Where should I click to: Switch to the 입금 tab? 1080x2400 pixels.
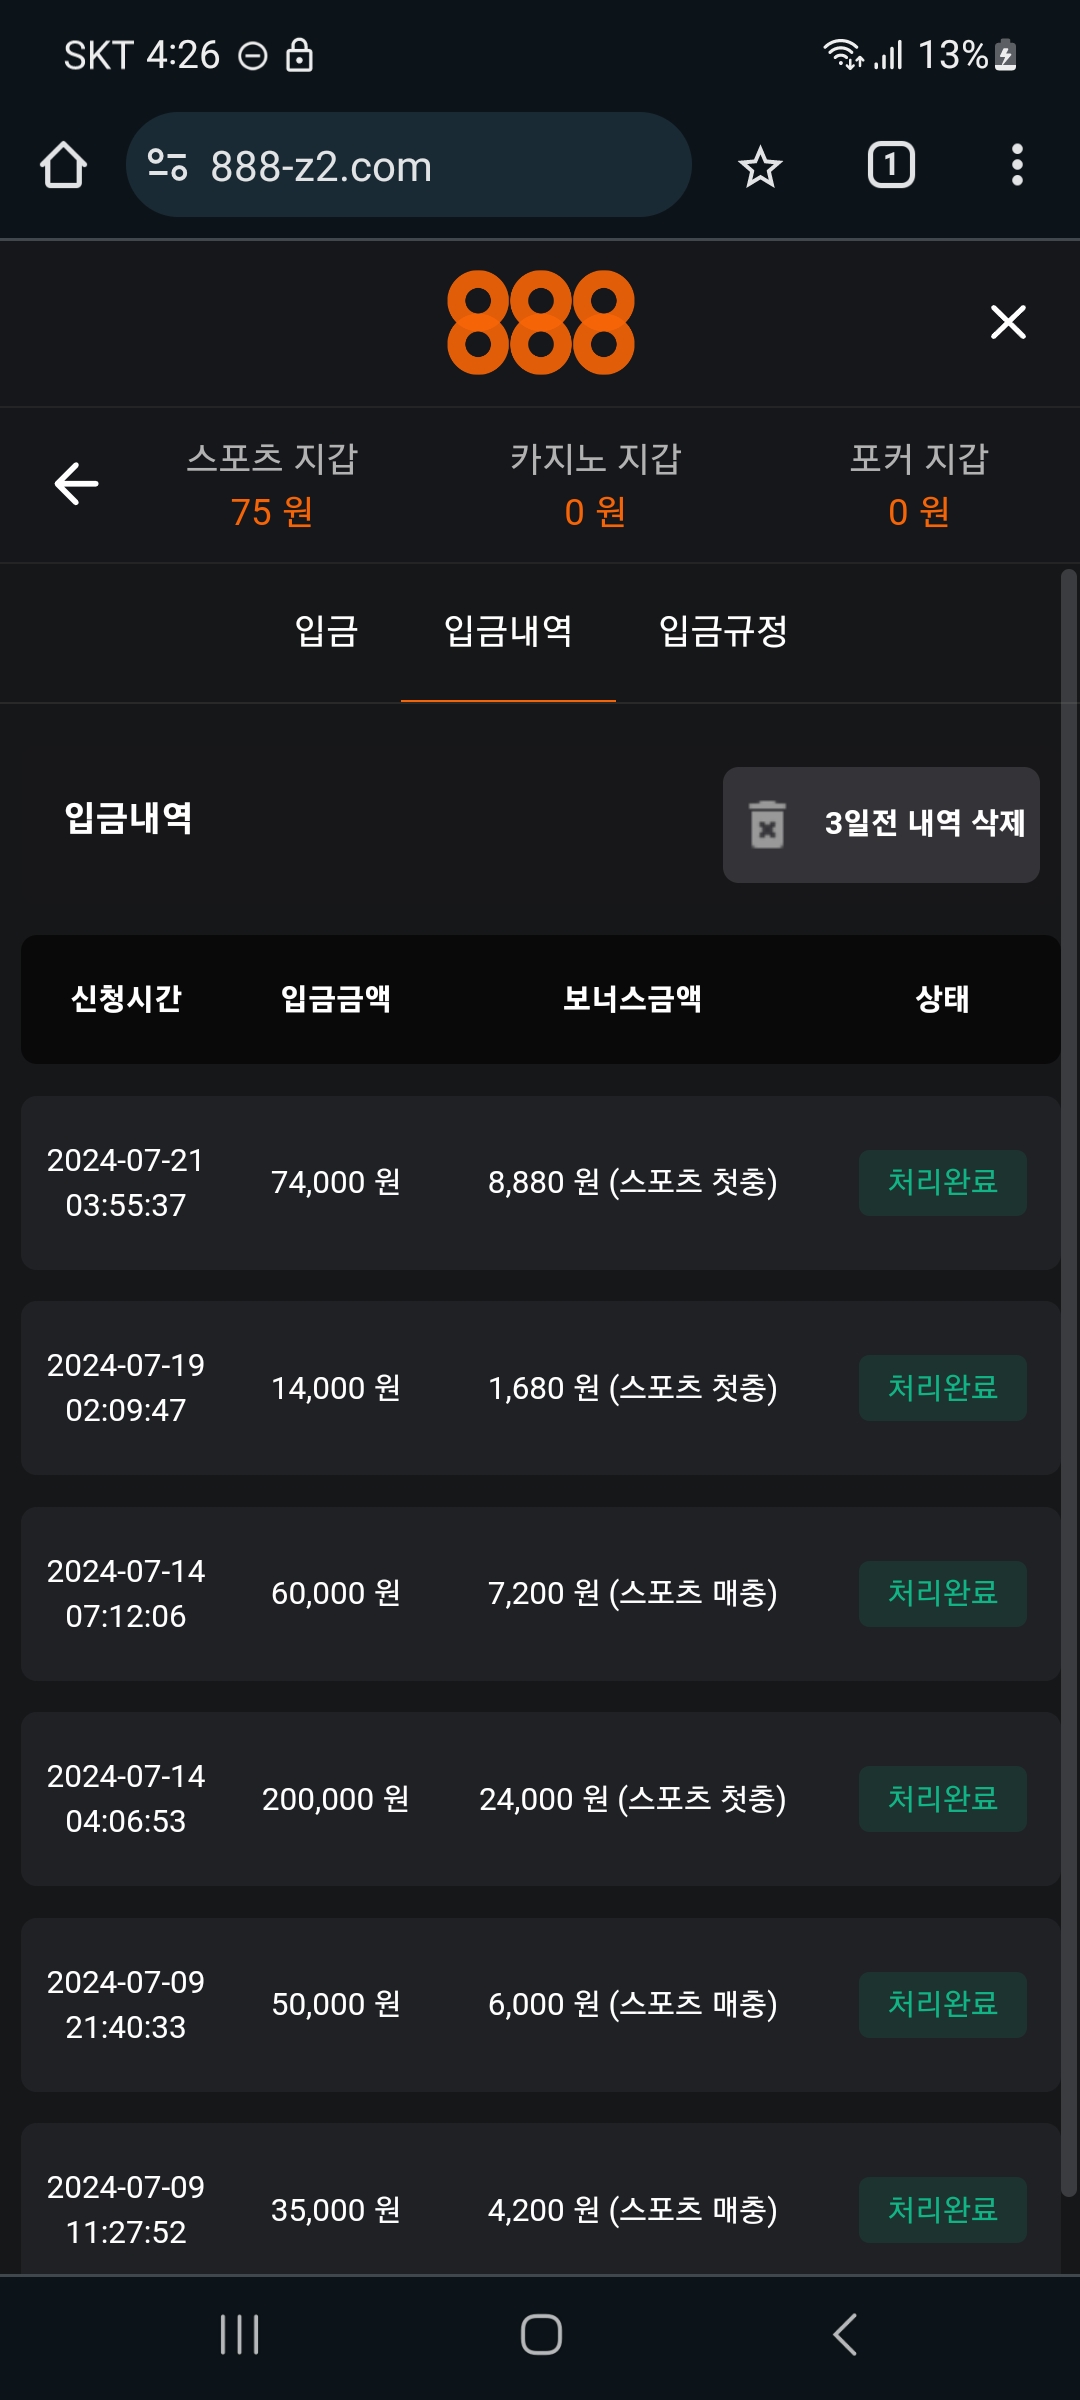tap(326, 631)
